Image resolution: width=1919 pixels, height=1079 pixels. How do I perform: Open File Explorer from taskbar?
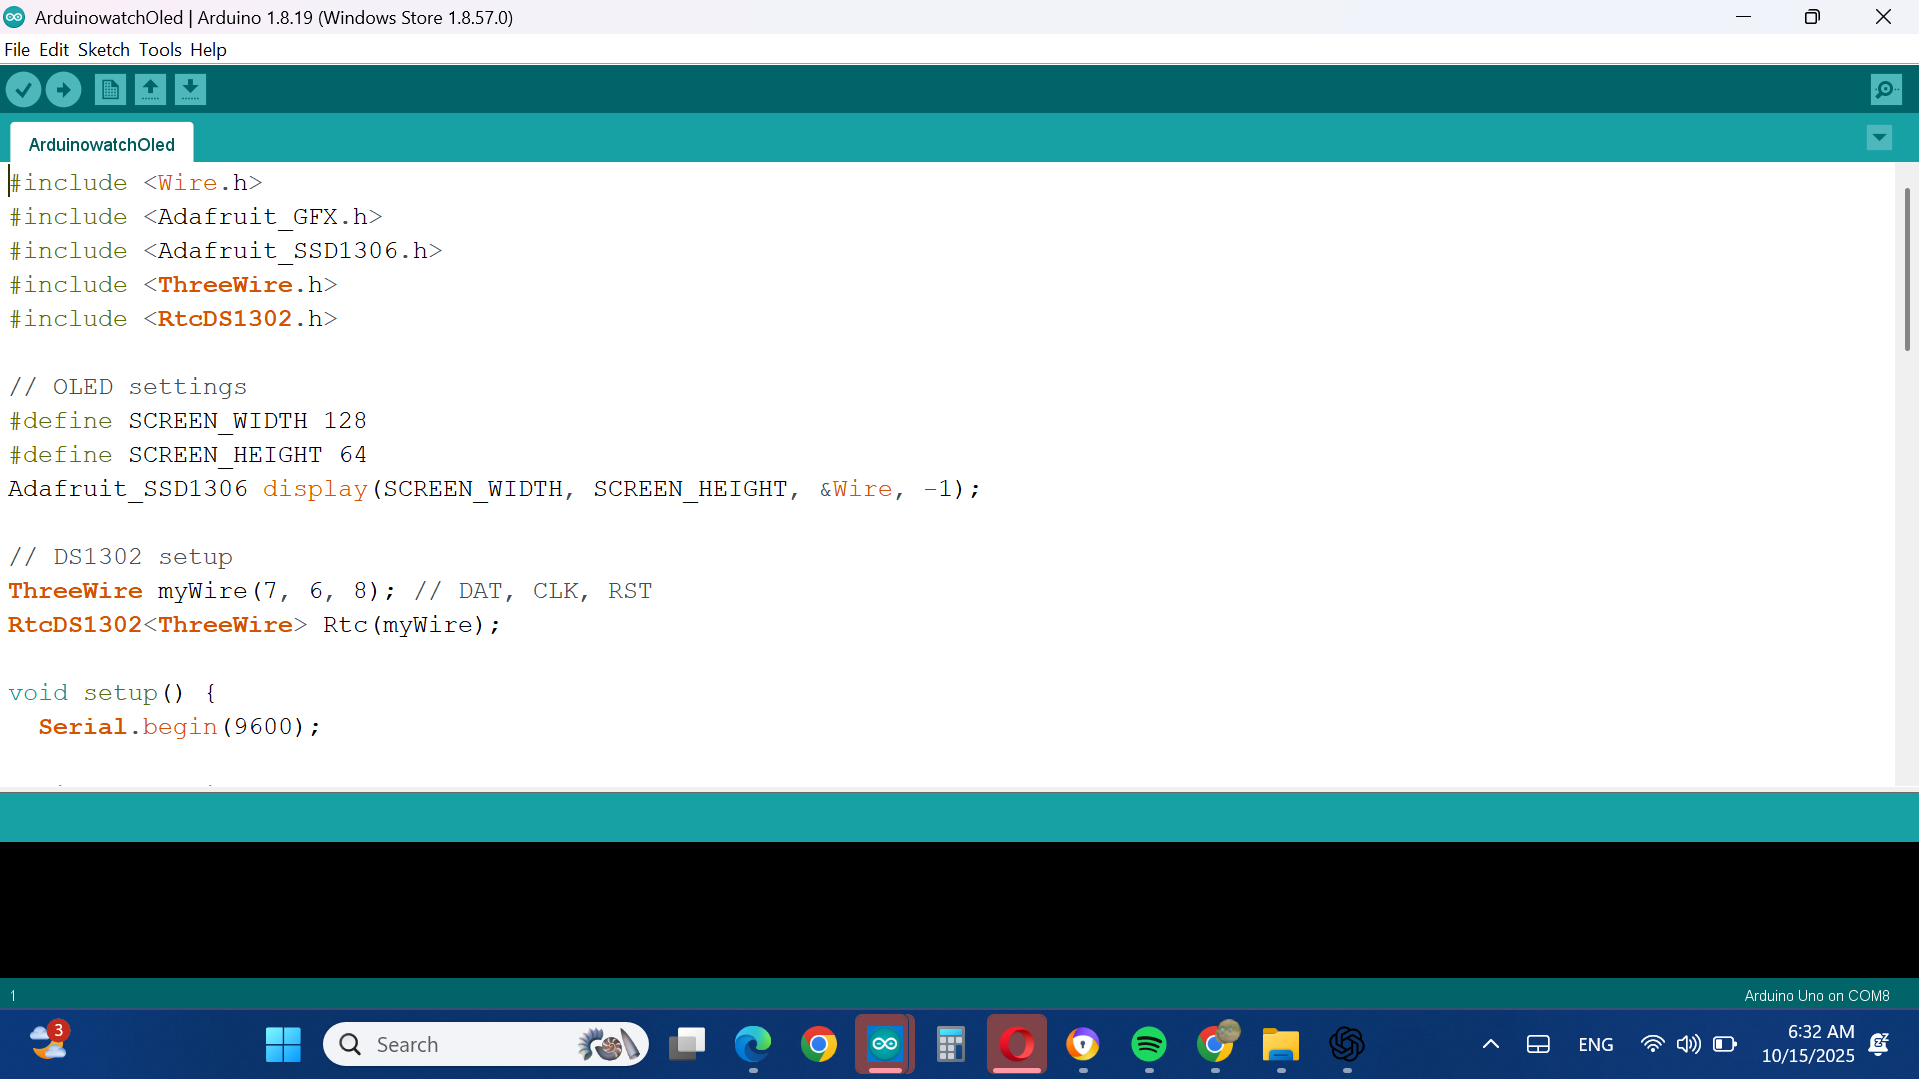coord(1281,1045)
